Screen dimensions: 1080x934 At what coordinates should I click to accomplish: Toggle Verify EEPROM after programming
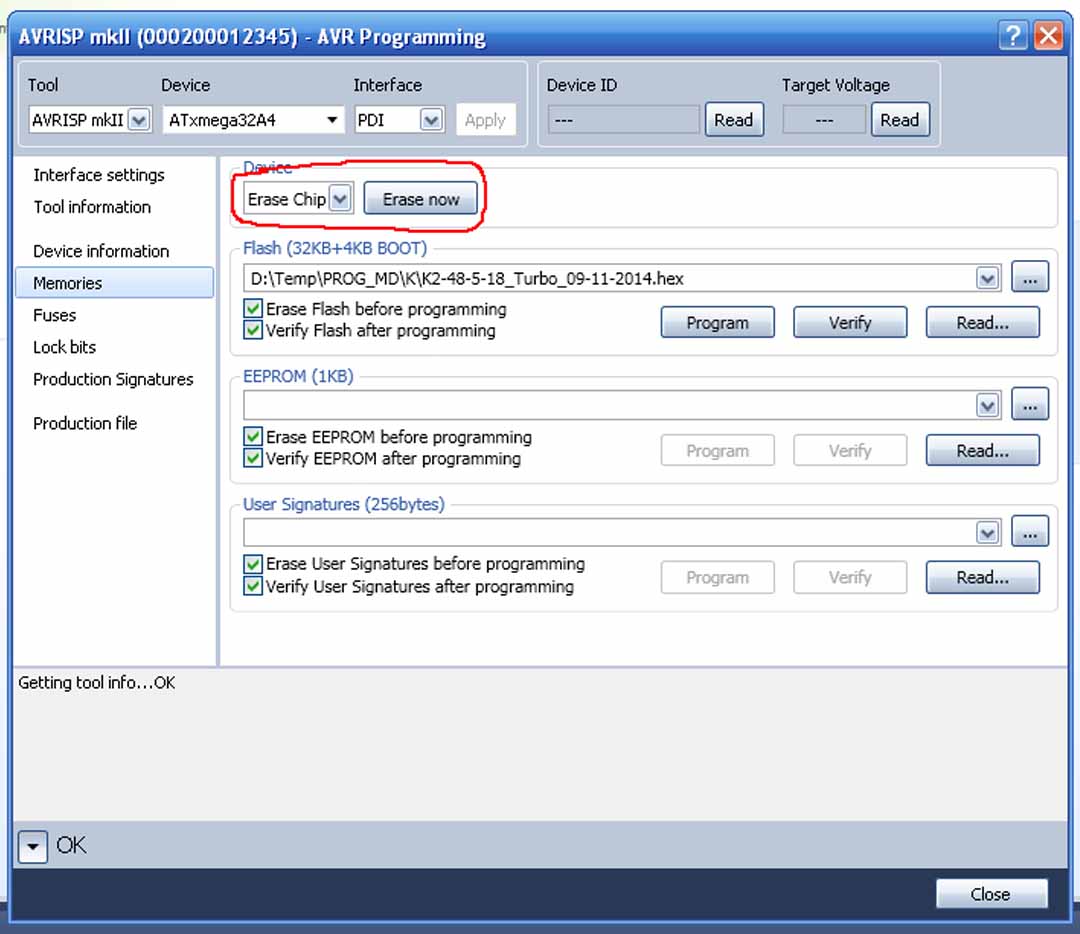(253, 459)
